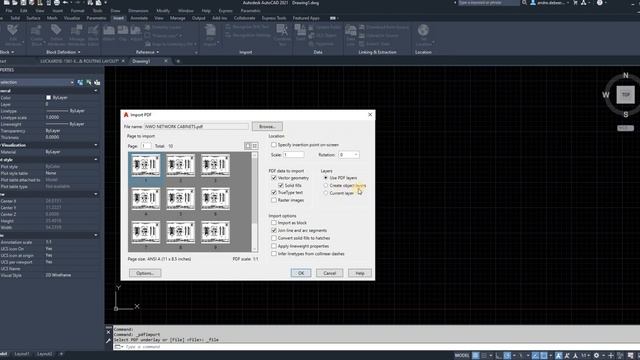Switch to the ROUTING LAYOUT document tab
The width and height of the screenshot is (640, 360).
[x=79, y=61]
